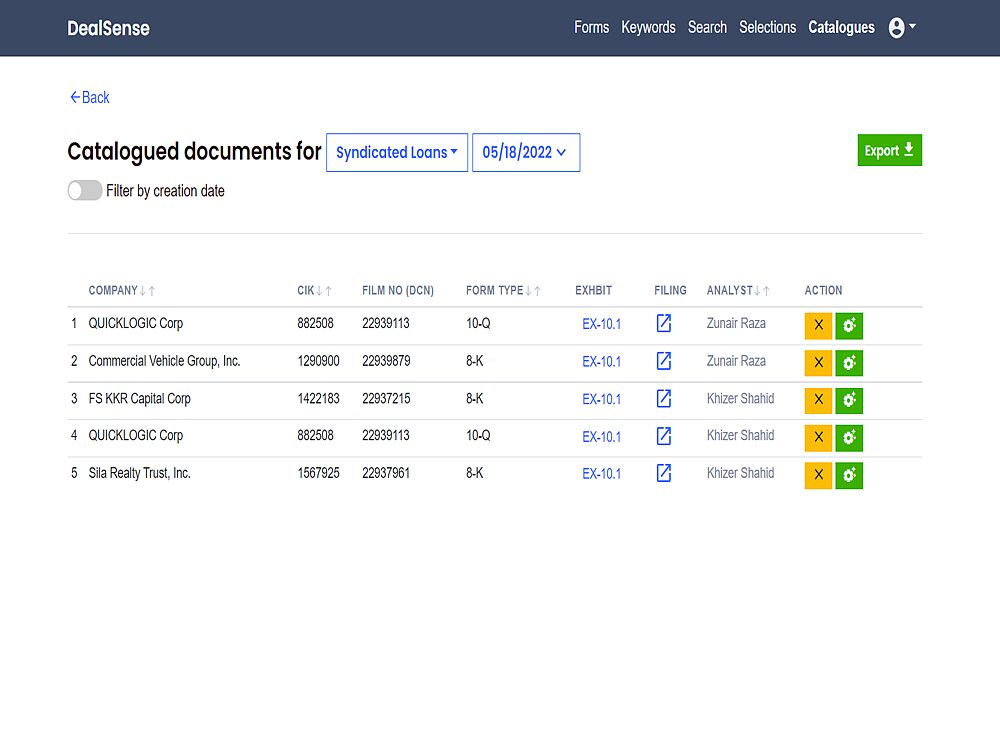Open Catalogues in navigation bar
The width and height of the screenshot is (1000, 750).
(x=841, y=27)
